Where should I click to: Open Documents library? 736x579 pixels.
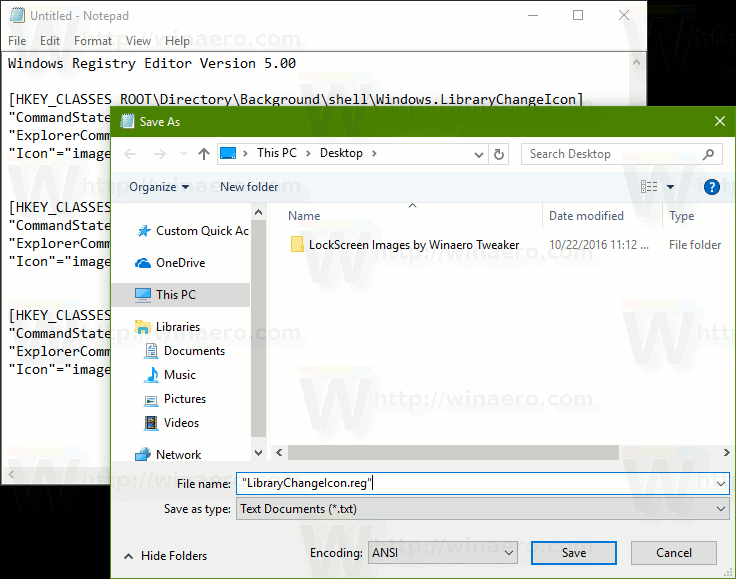[x=184, y=351]
